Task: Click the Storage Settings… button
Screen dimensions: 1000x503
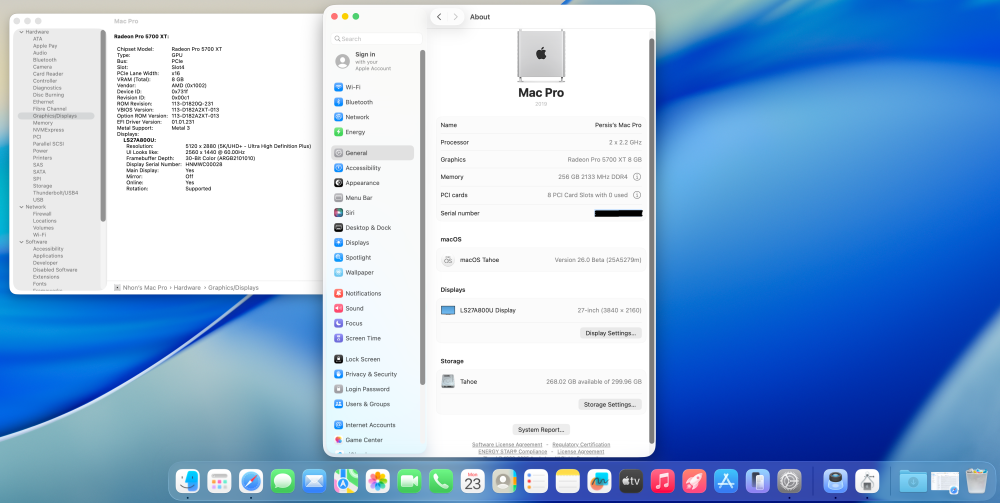Action: click(610, 404)
